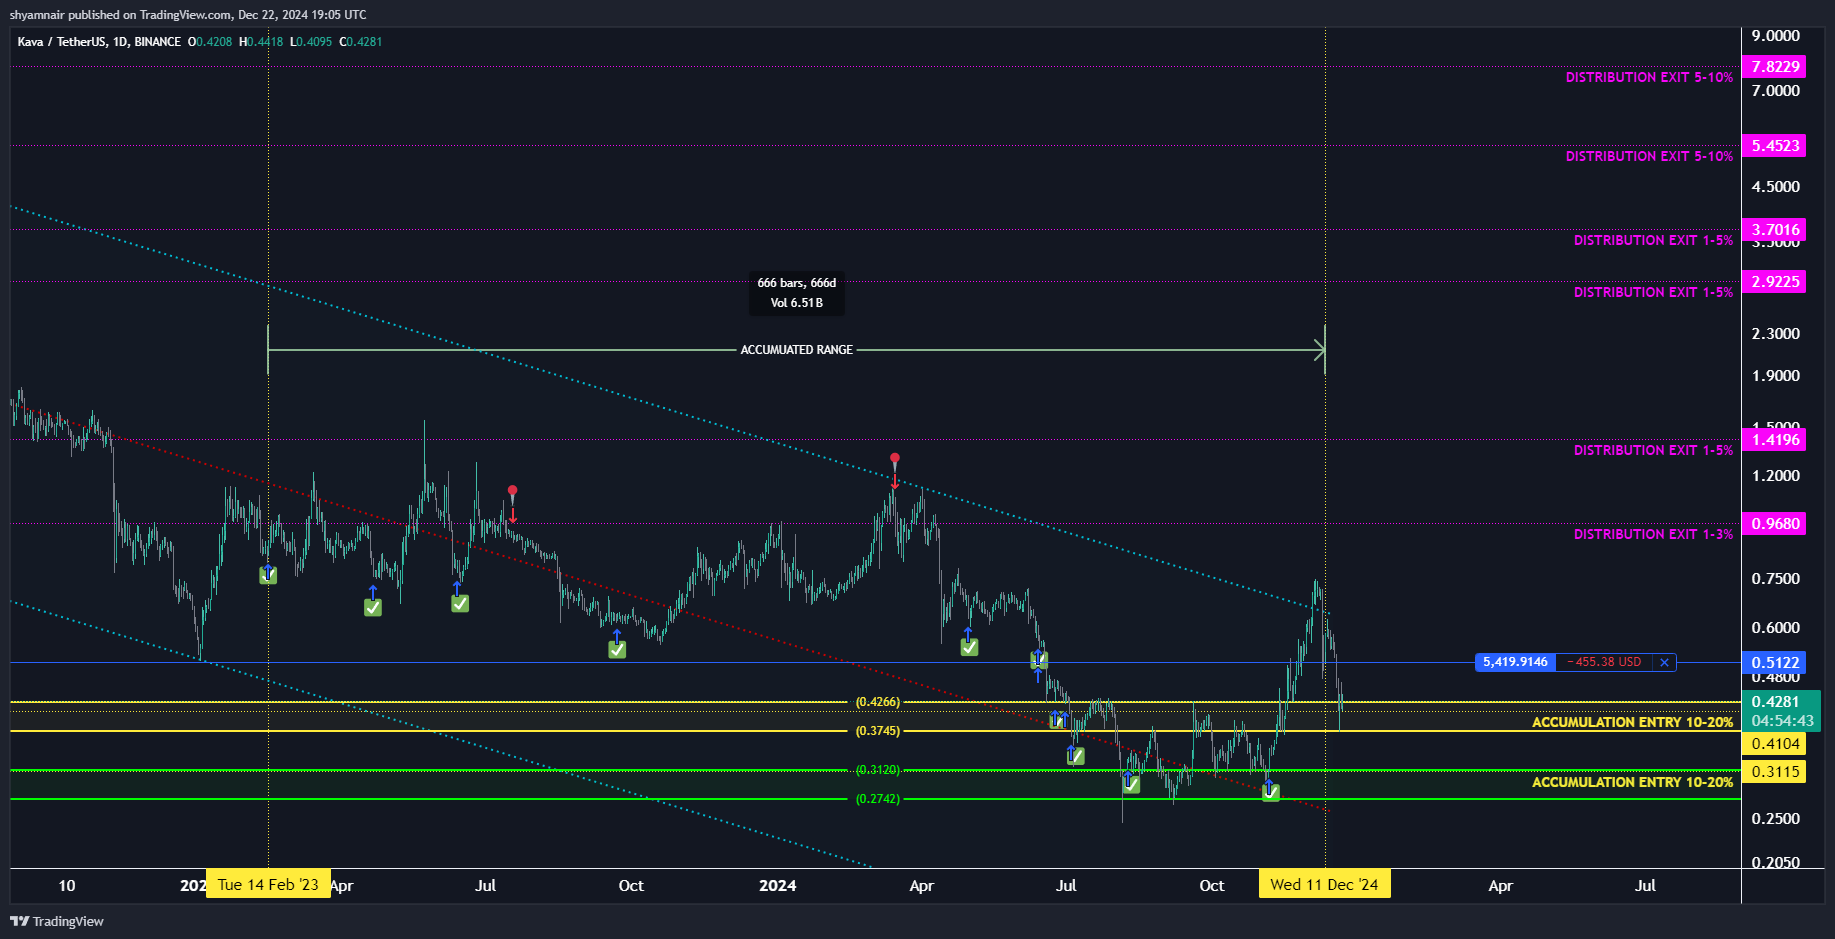Click the DISTRIBUTION EXIT 1-3% text
This screenshot has width=1835, height=939.
1653,534
